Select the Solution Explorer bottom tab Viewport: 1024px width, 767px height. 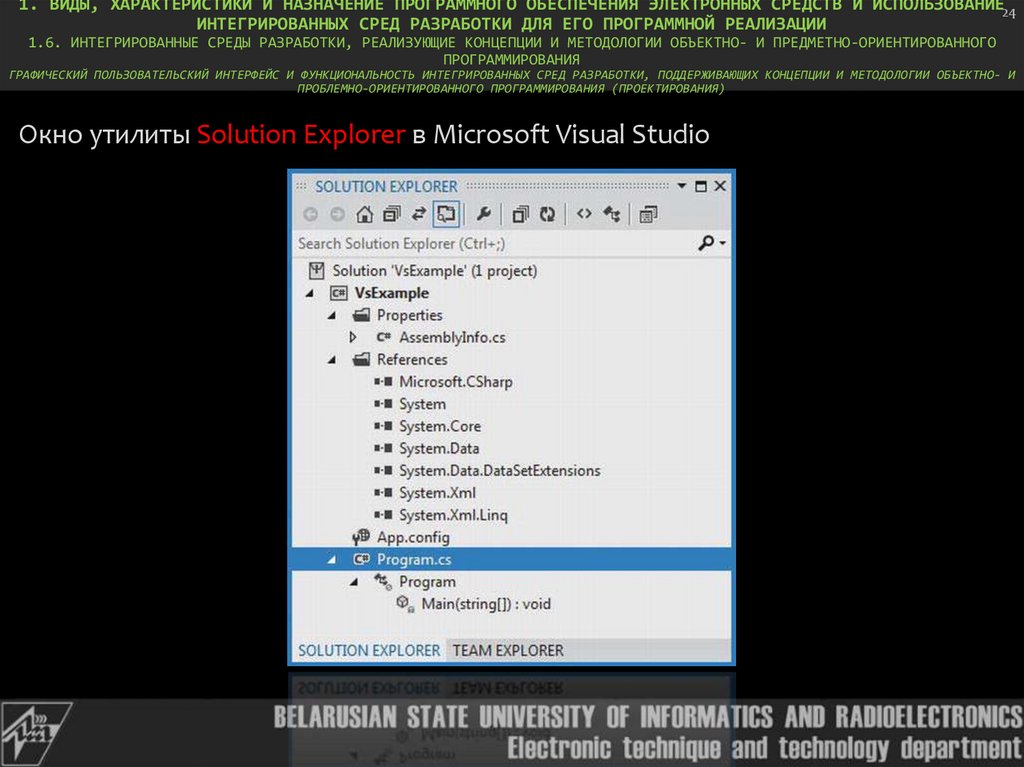(369, 650)
